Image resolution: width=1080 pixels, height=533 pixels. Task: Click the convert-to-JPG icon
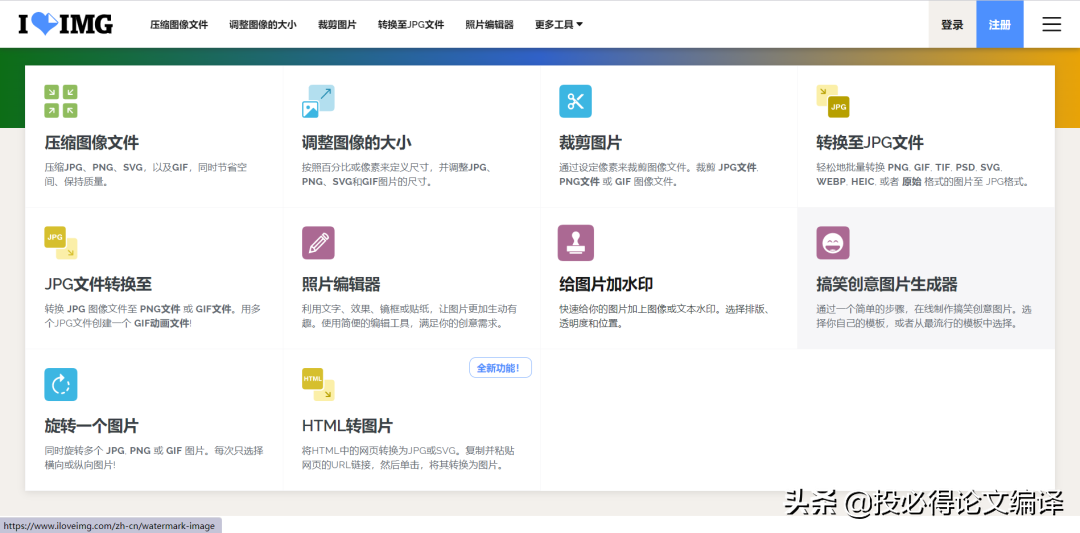[x=833, y=101]
